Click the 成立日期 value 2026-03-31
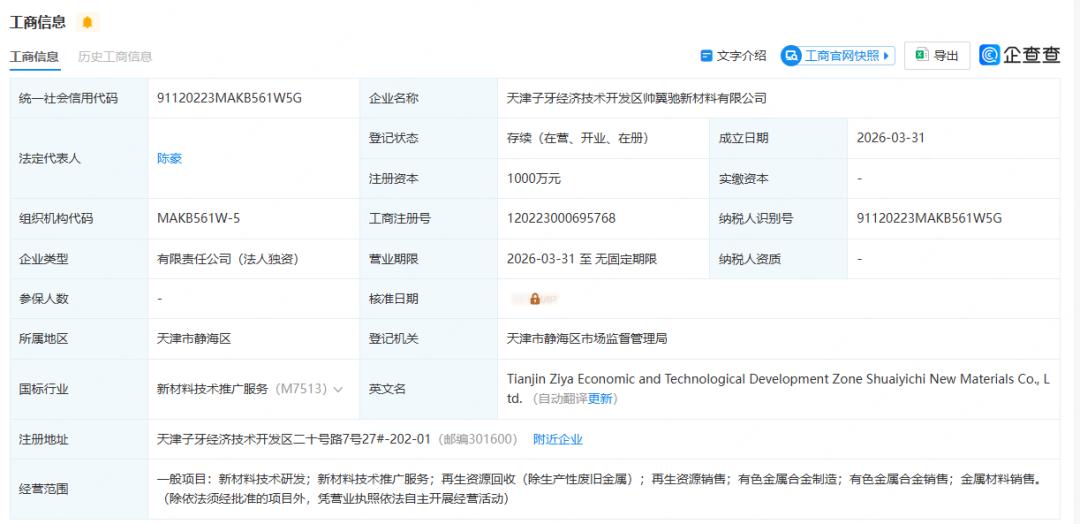 [x=891, y=138]
